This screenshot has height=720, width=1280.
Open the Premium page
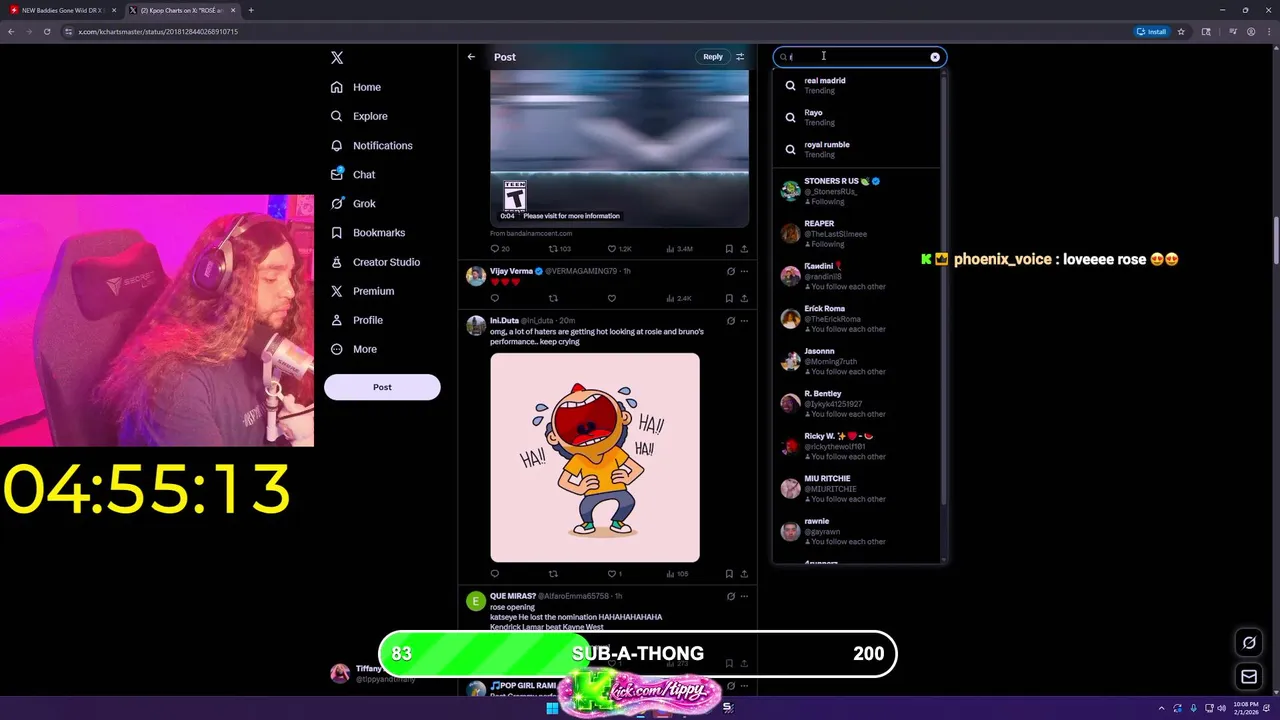362,291
